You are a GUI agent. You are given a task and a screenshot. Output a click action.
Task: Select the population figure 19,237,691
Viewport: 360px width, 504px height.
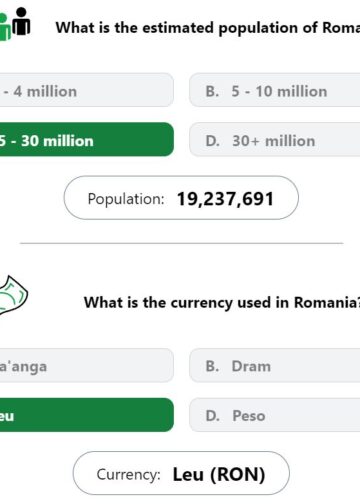[225, 199]
